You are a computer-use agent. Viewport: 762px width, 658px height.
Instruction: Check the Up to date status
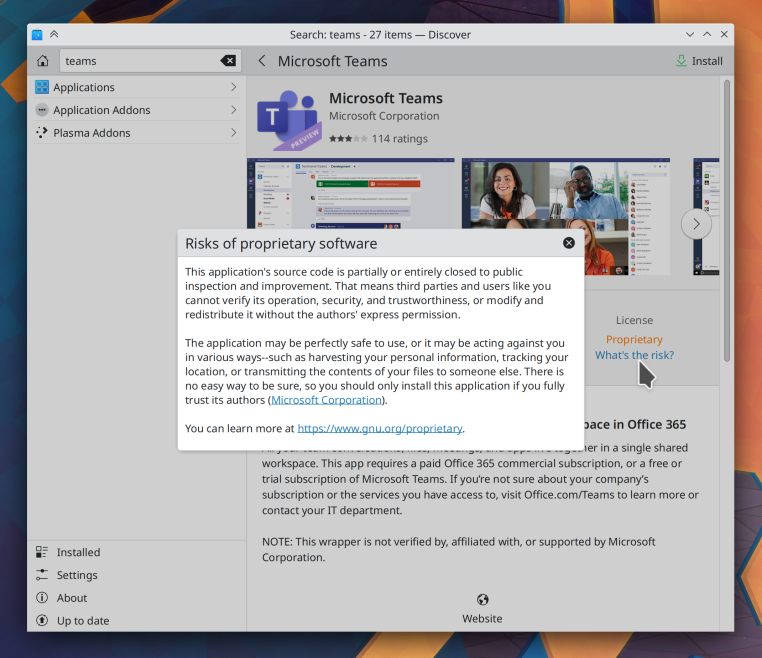pos(82,621)
